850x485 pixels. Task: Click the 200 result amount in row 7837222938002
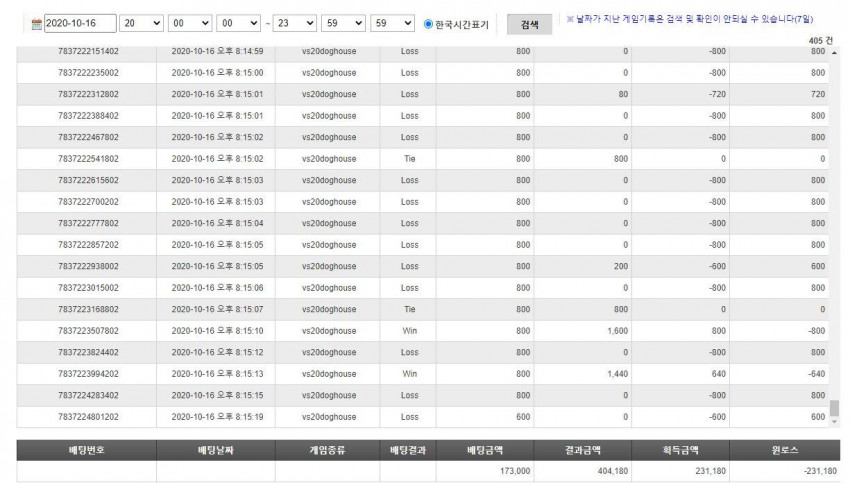pyautogui.click(x=621, y=266)
